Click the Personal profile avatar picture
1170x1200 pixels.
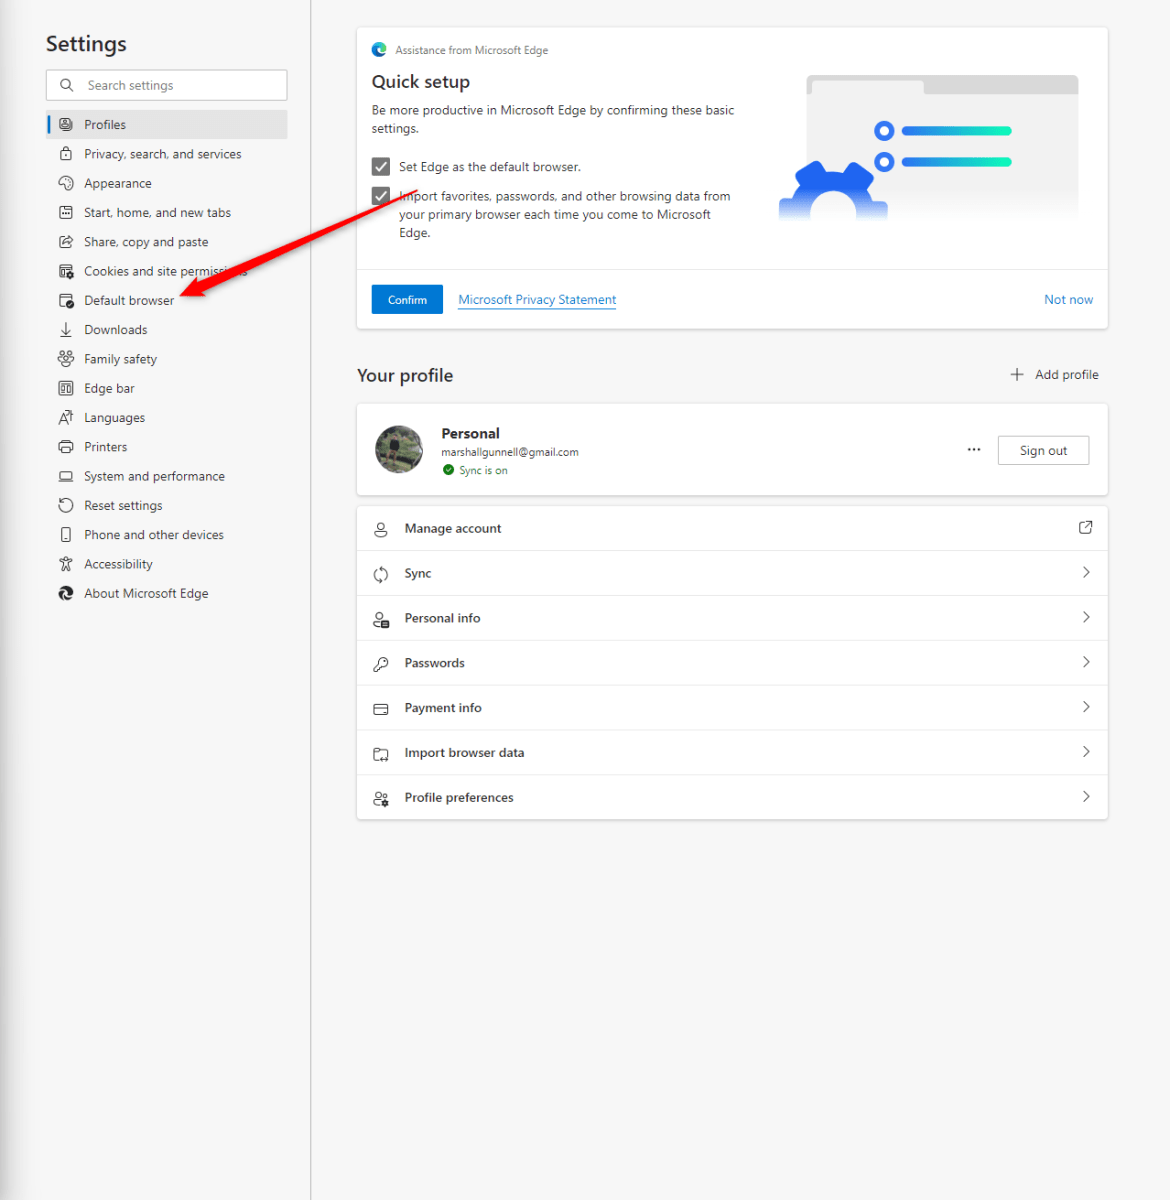399,449
